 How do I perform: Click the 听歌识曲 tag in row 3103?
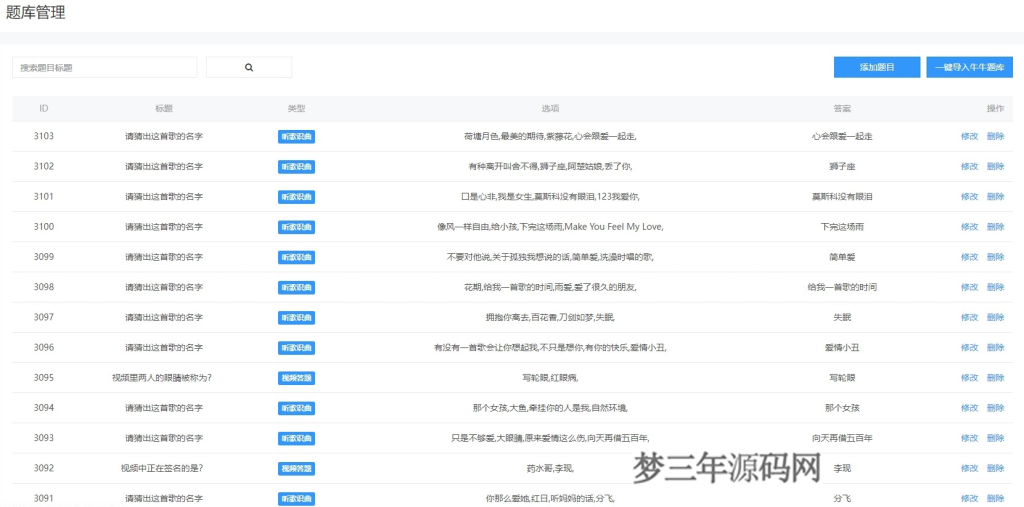[296, 137]
